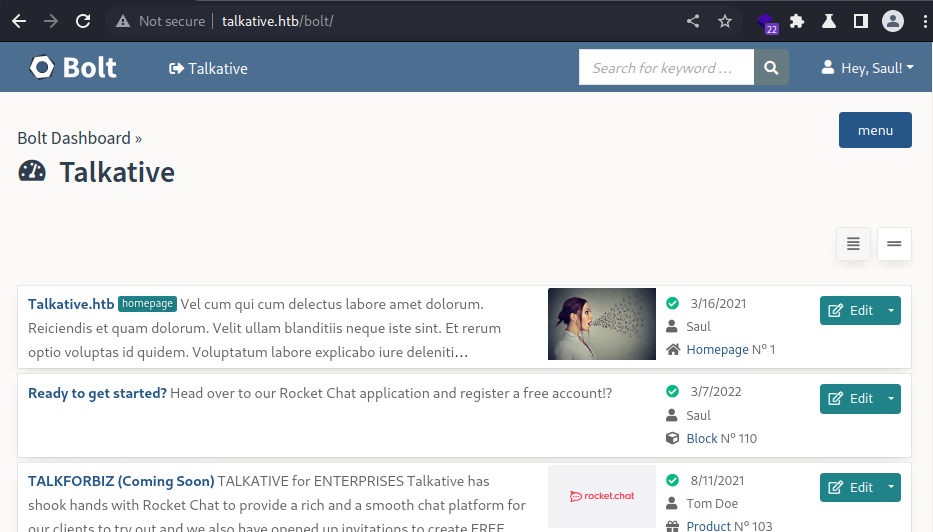Click the user icon beside Tom Doe
Screen dimensions: 933x532
(672, 503)
